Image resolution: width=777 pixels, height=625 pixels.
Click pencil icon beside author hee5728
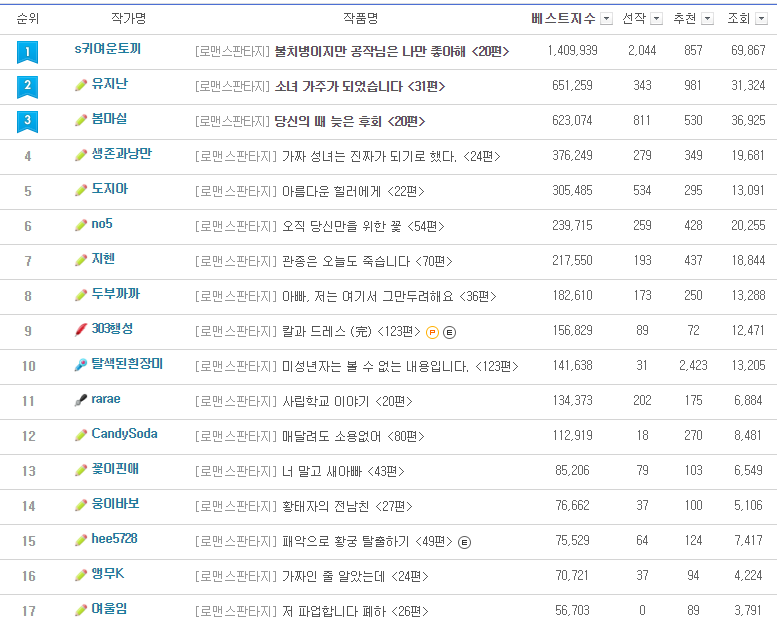81,540
